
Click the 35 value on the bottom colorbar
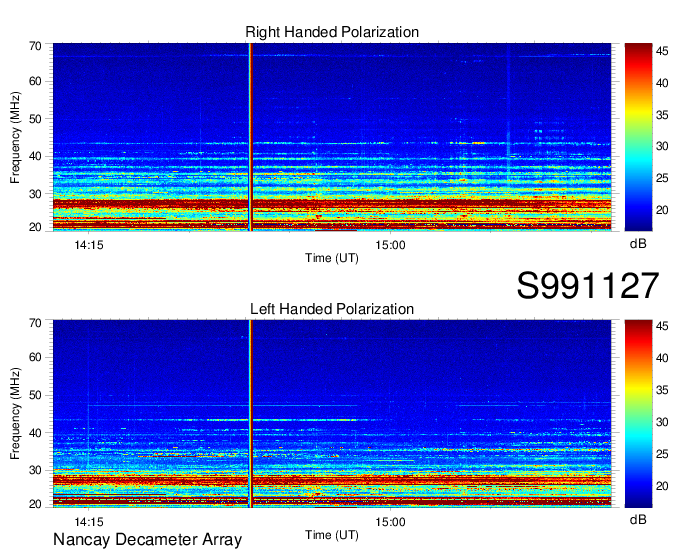(x=662, y=390)
